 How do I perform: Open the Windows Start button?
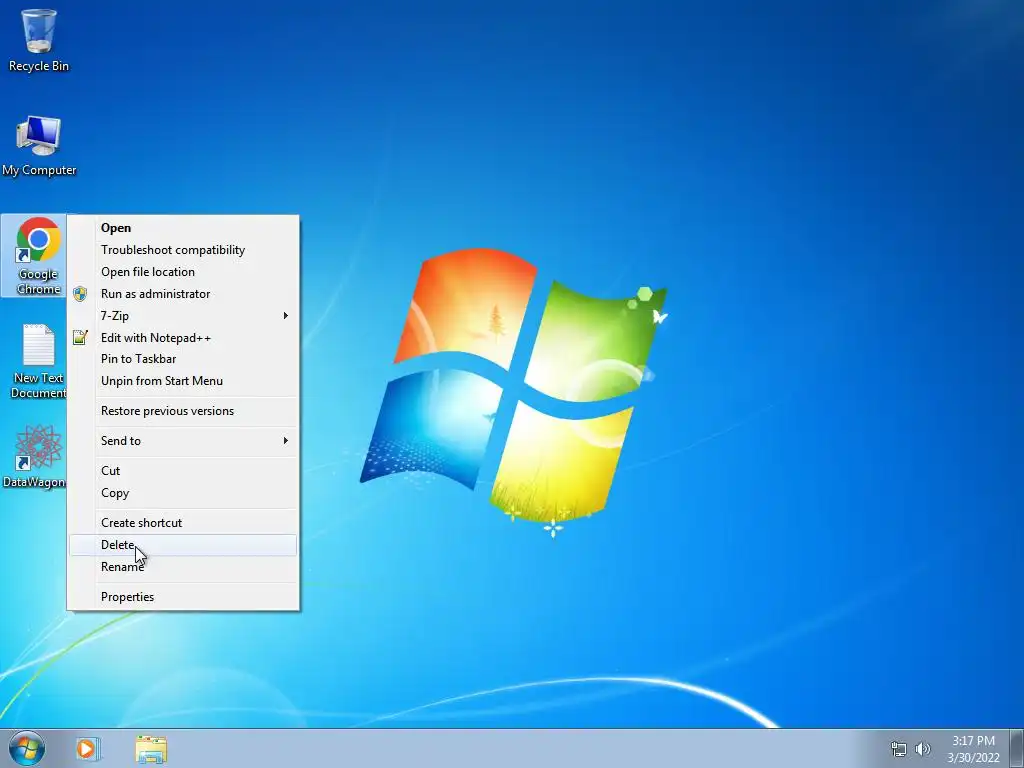click(x=27, y=748)
